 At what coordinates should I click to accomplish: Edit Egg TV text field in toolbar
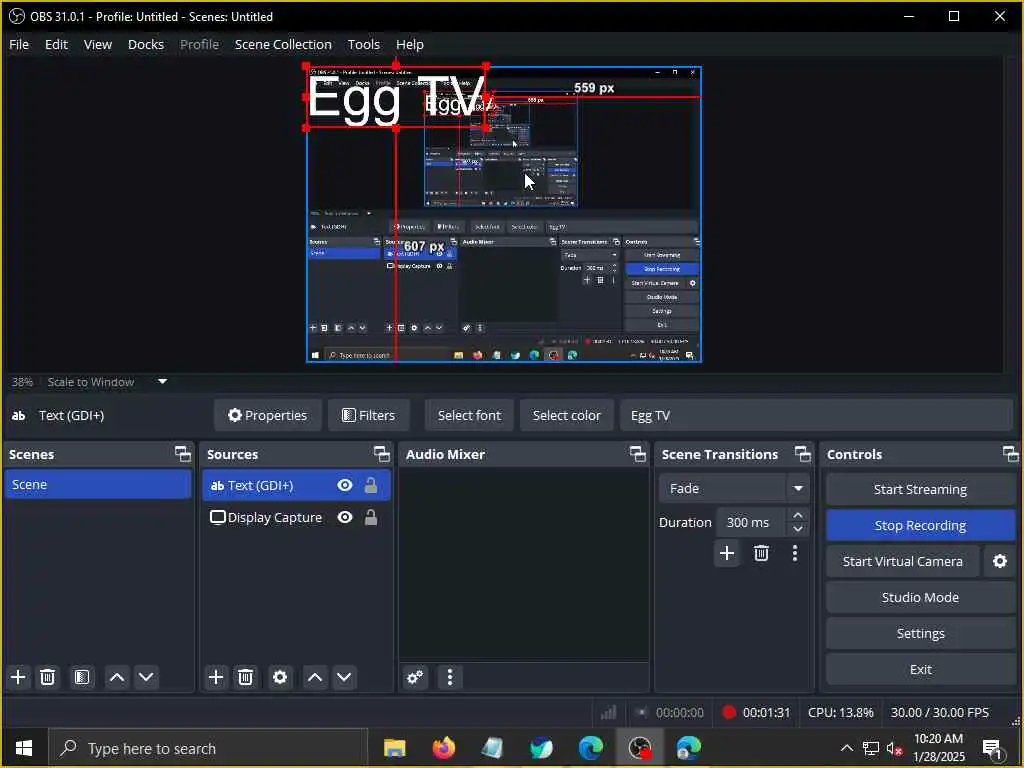[816, 415]
